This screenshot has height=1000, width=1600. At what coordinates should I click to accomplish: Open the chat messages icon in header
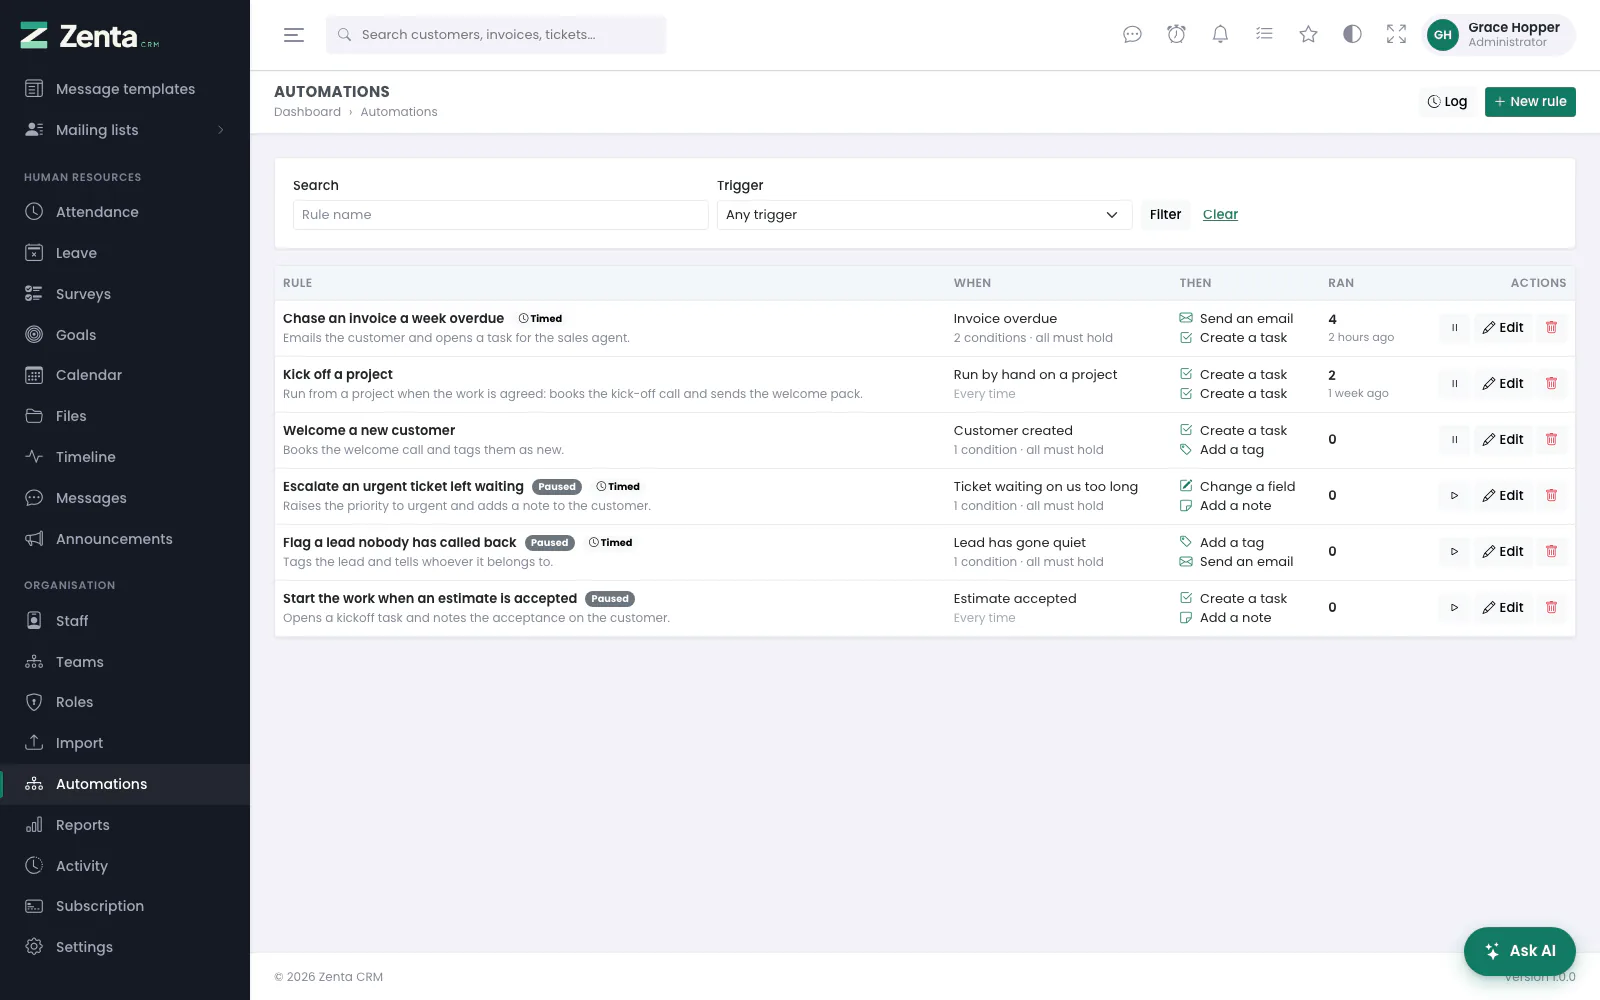click(1132, 35)
